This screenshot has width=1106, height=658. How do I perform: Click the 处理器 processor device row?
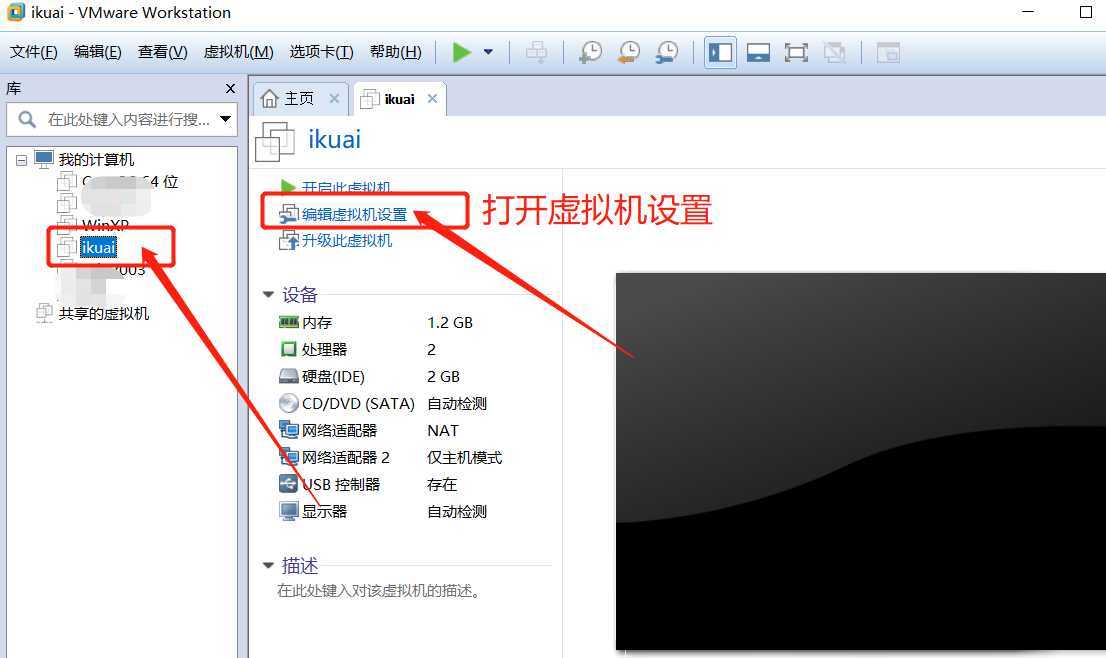[358, 349]
